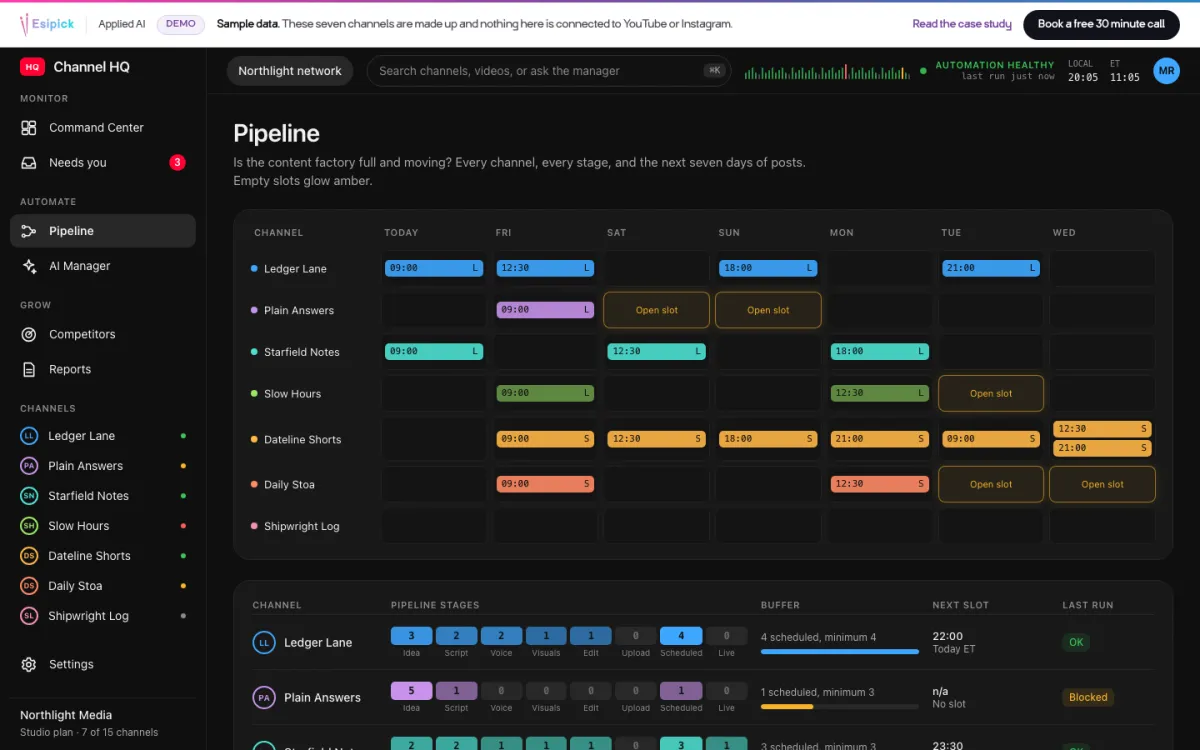Open Reports from sidebar
Viewport: 1200px width, 750px height.
[x=103, y=370]
